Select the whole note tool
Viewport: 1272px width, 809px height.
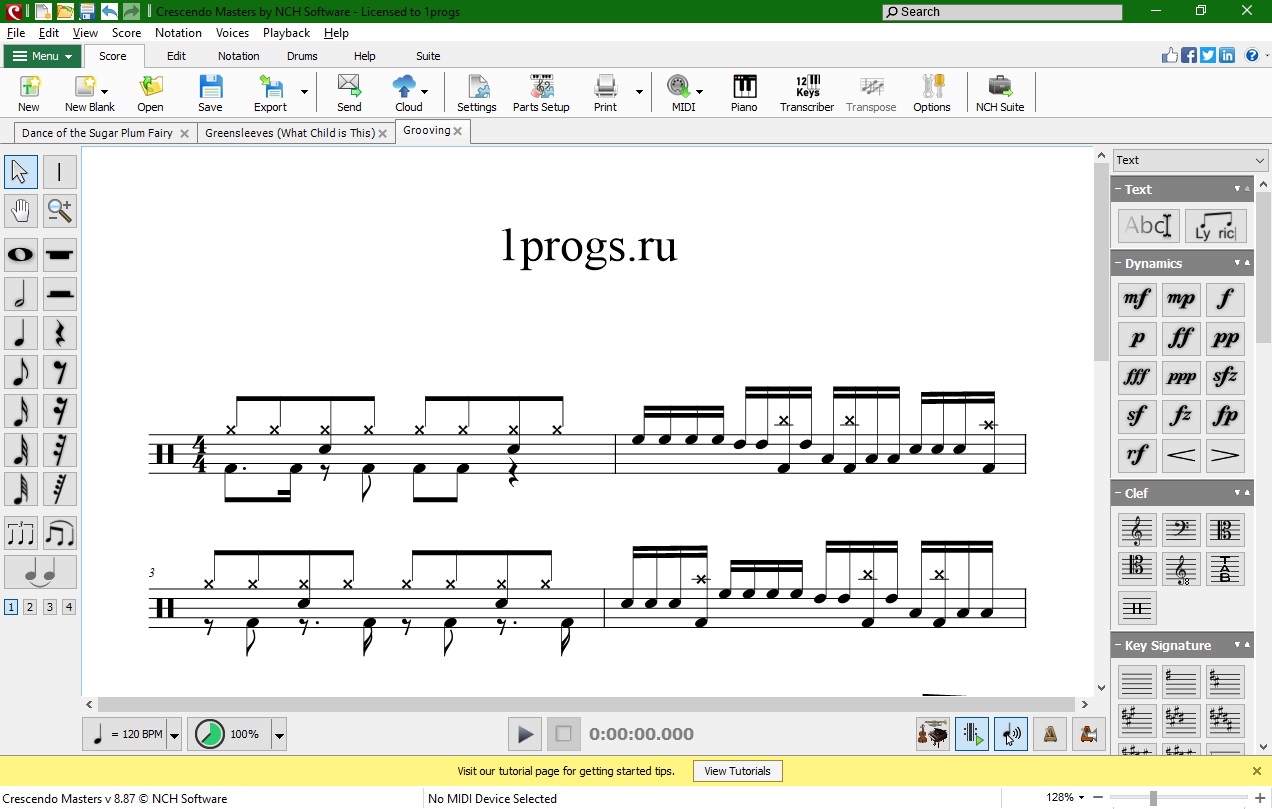[20, 255]
